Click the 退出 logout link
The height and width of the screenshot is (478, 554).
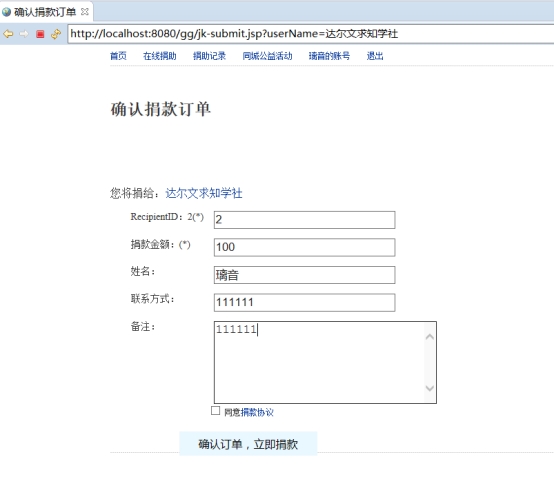click(x=375, y=56)
